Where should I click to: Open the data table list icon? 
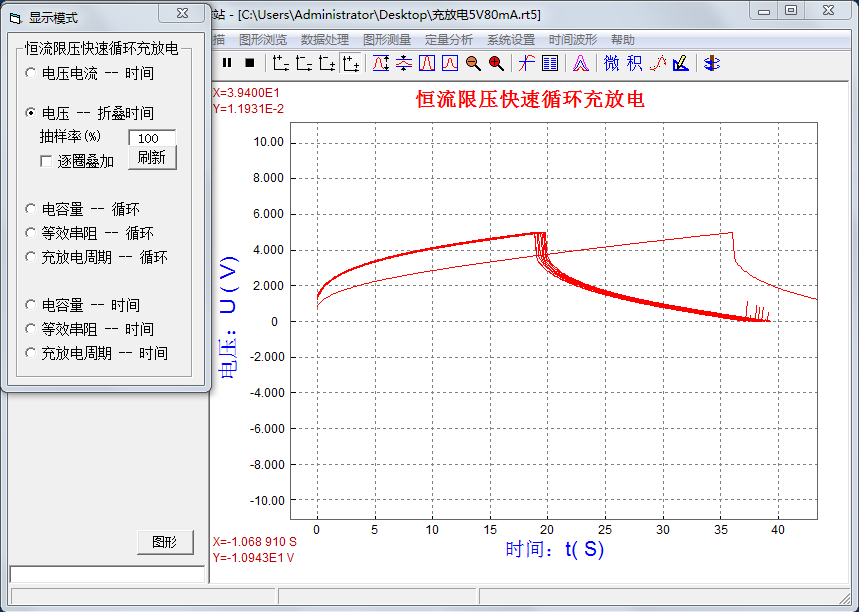550,63
